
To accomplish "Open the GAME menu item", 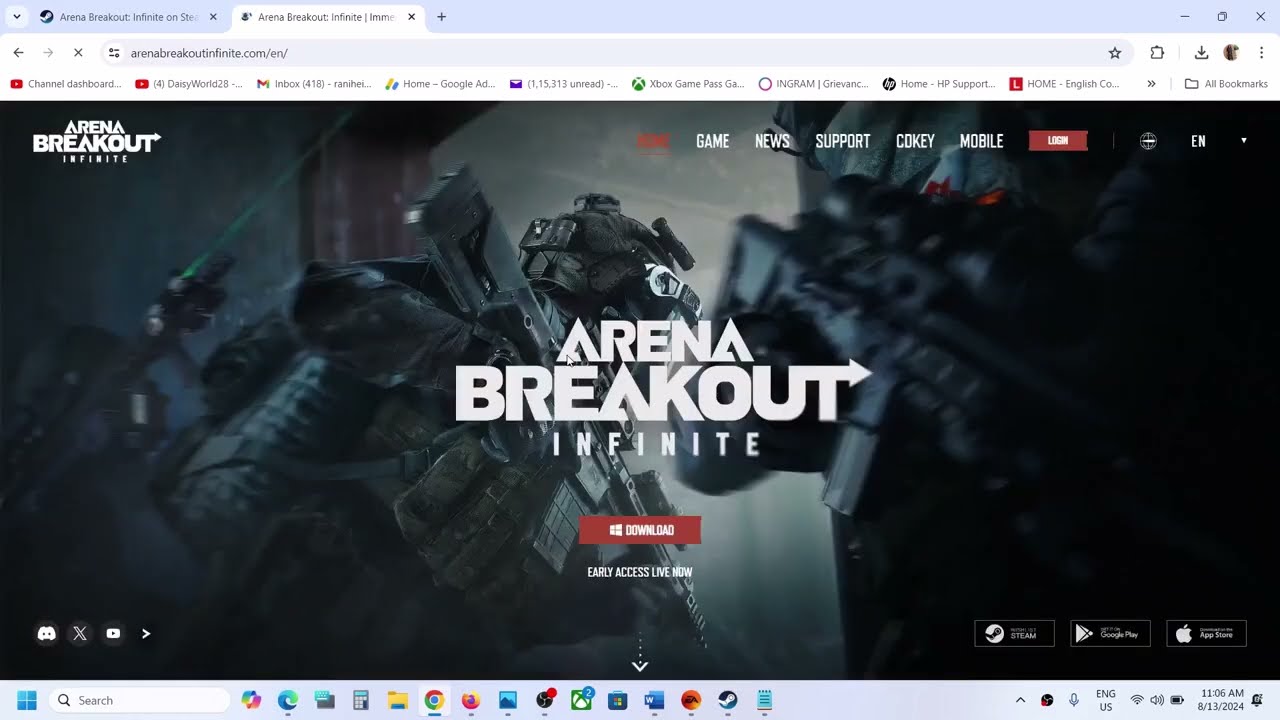I will (x=713, y=141).
